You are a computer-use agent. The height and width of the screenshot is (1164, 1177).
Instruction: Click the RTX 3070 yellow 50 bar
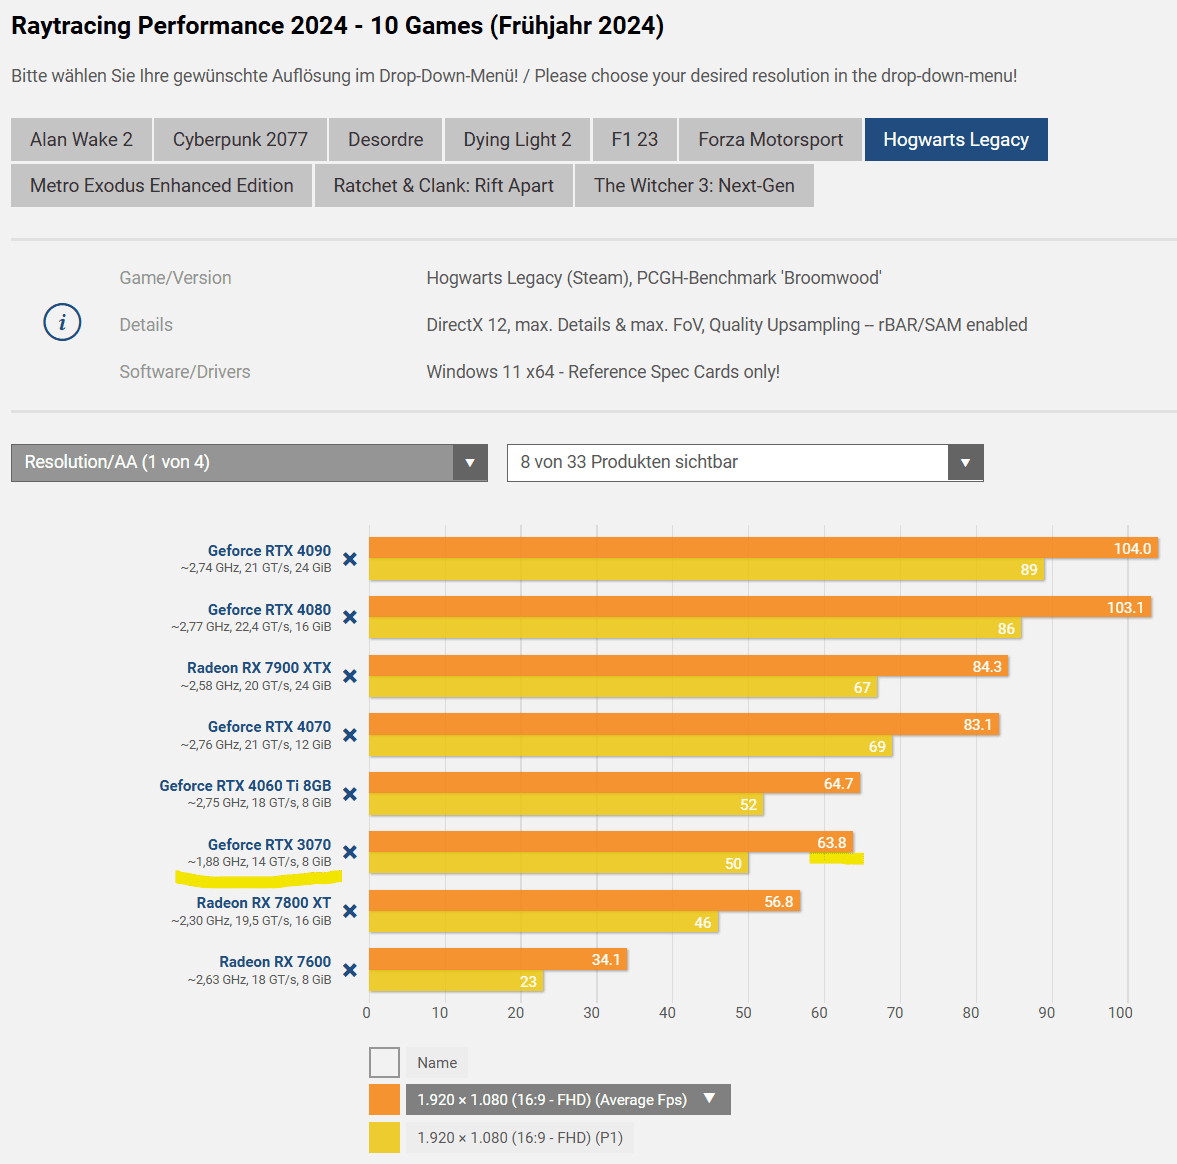click(559, 863)
